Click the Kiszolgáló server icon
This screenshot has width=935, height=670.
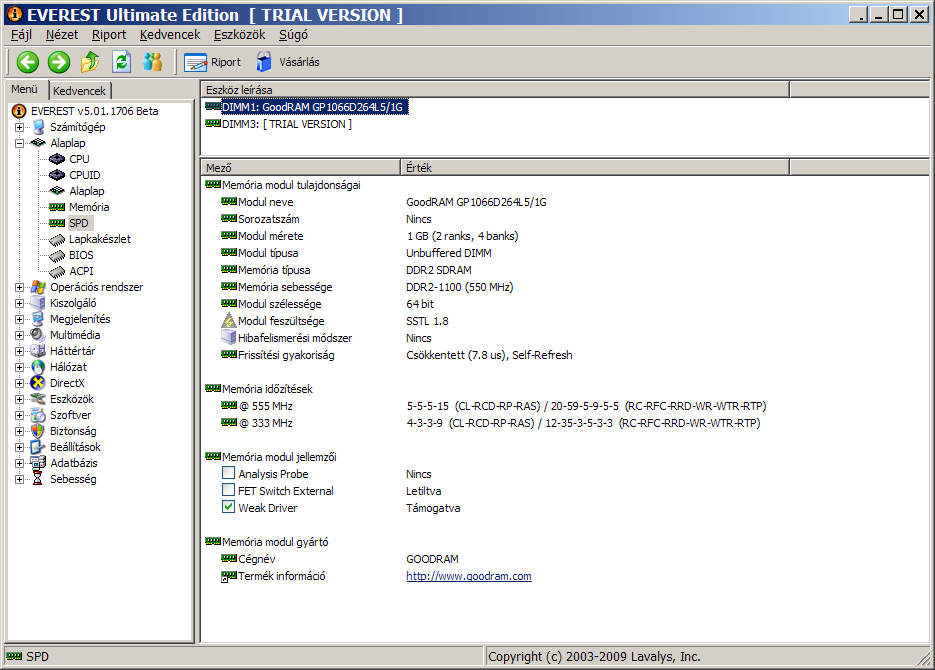click(38, 303)
